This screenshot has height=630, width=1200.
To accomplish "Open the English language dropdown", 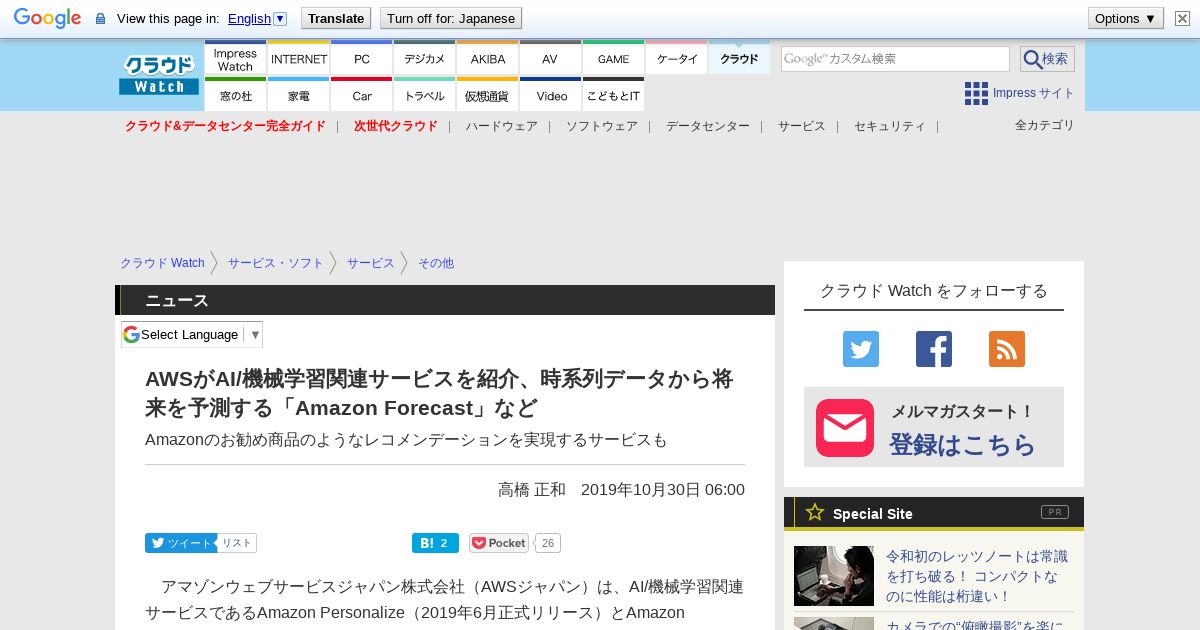I will click(x=257, y=18).
